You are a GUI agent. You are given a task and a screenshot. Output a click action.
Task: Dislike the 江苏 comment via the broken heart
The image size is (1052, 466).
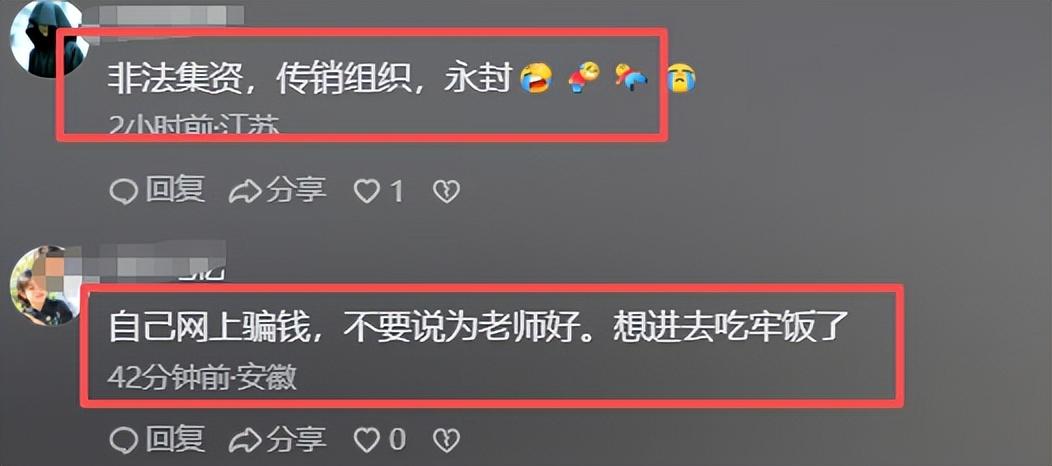446,192
